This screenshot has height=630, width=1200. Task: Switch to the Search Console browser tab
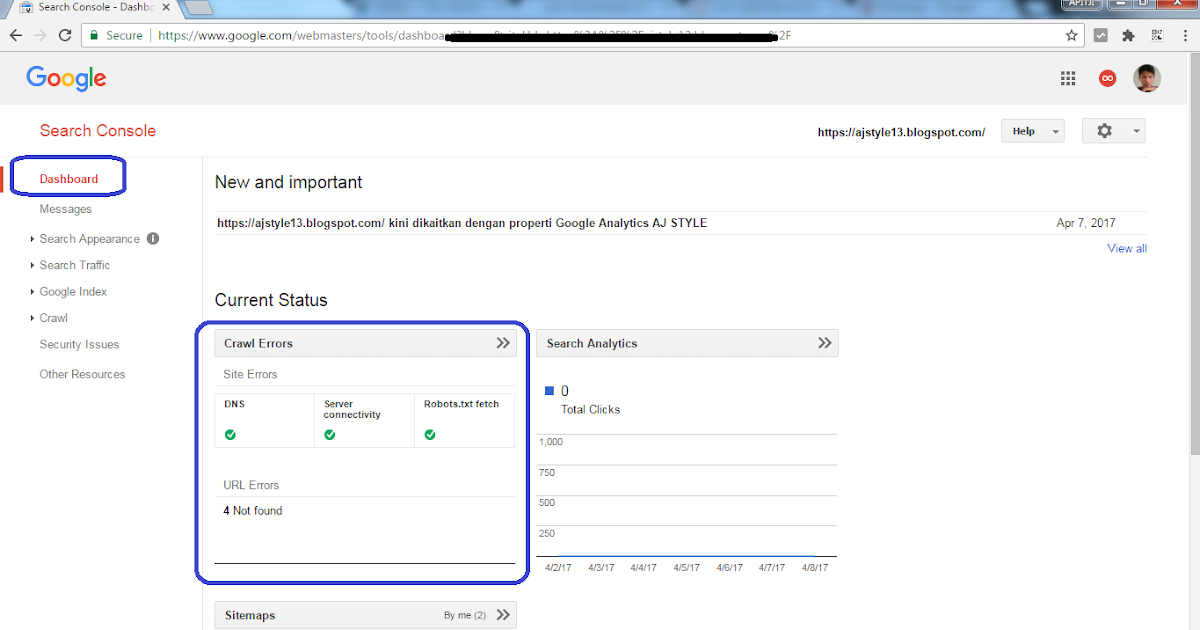[93, 7]
